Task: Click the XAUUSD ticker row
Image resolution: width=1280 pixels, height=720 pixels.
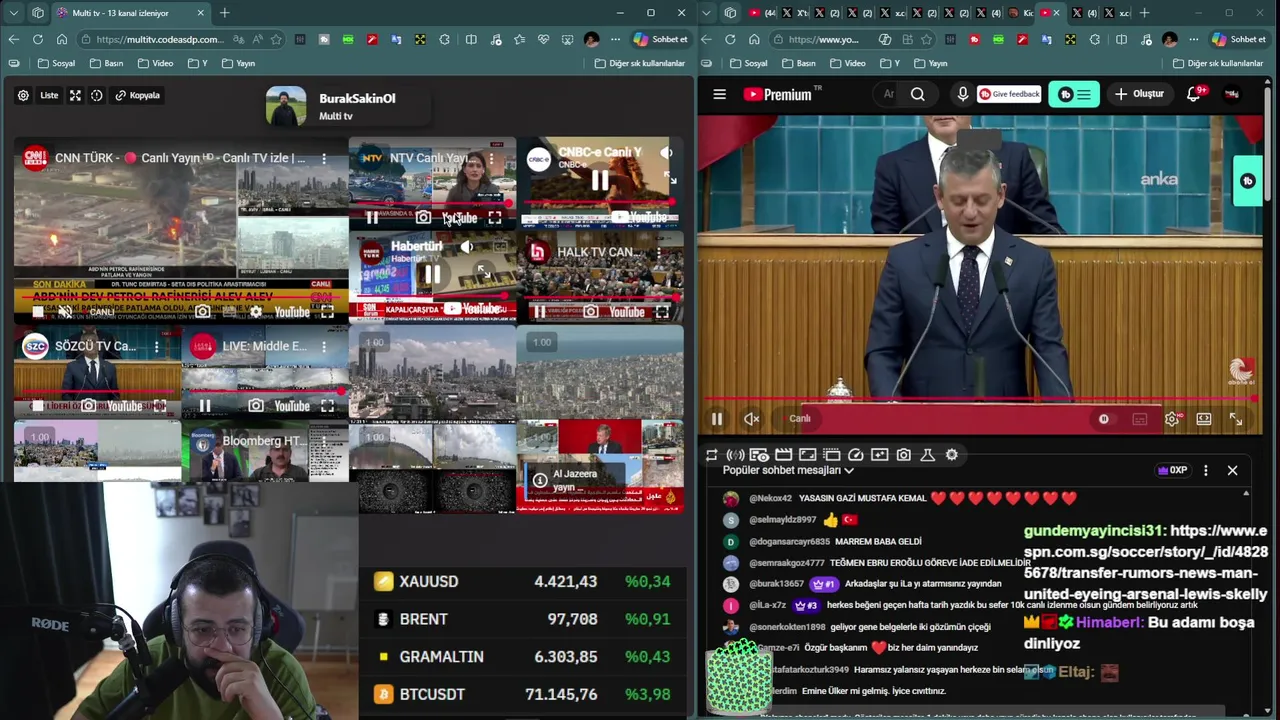Action: 524,581
